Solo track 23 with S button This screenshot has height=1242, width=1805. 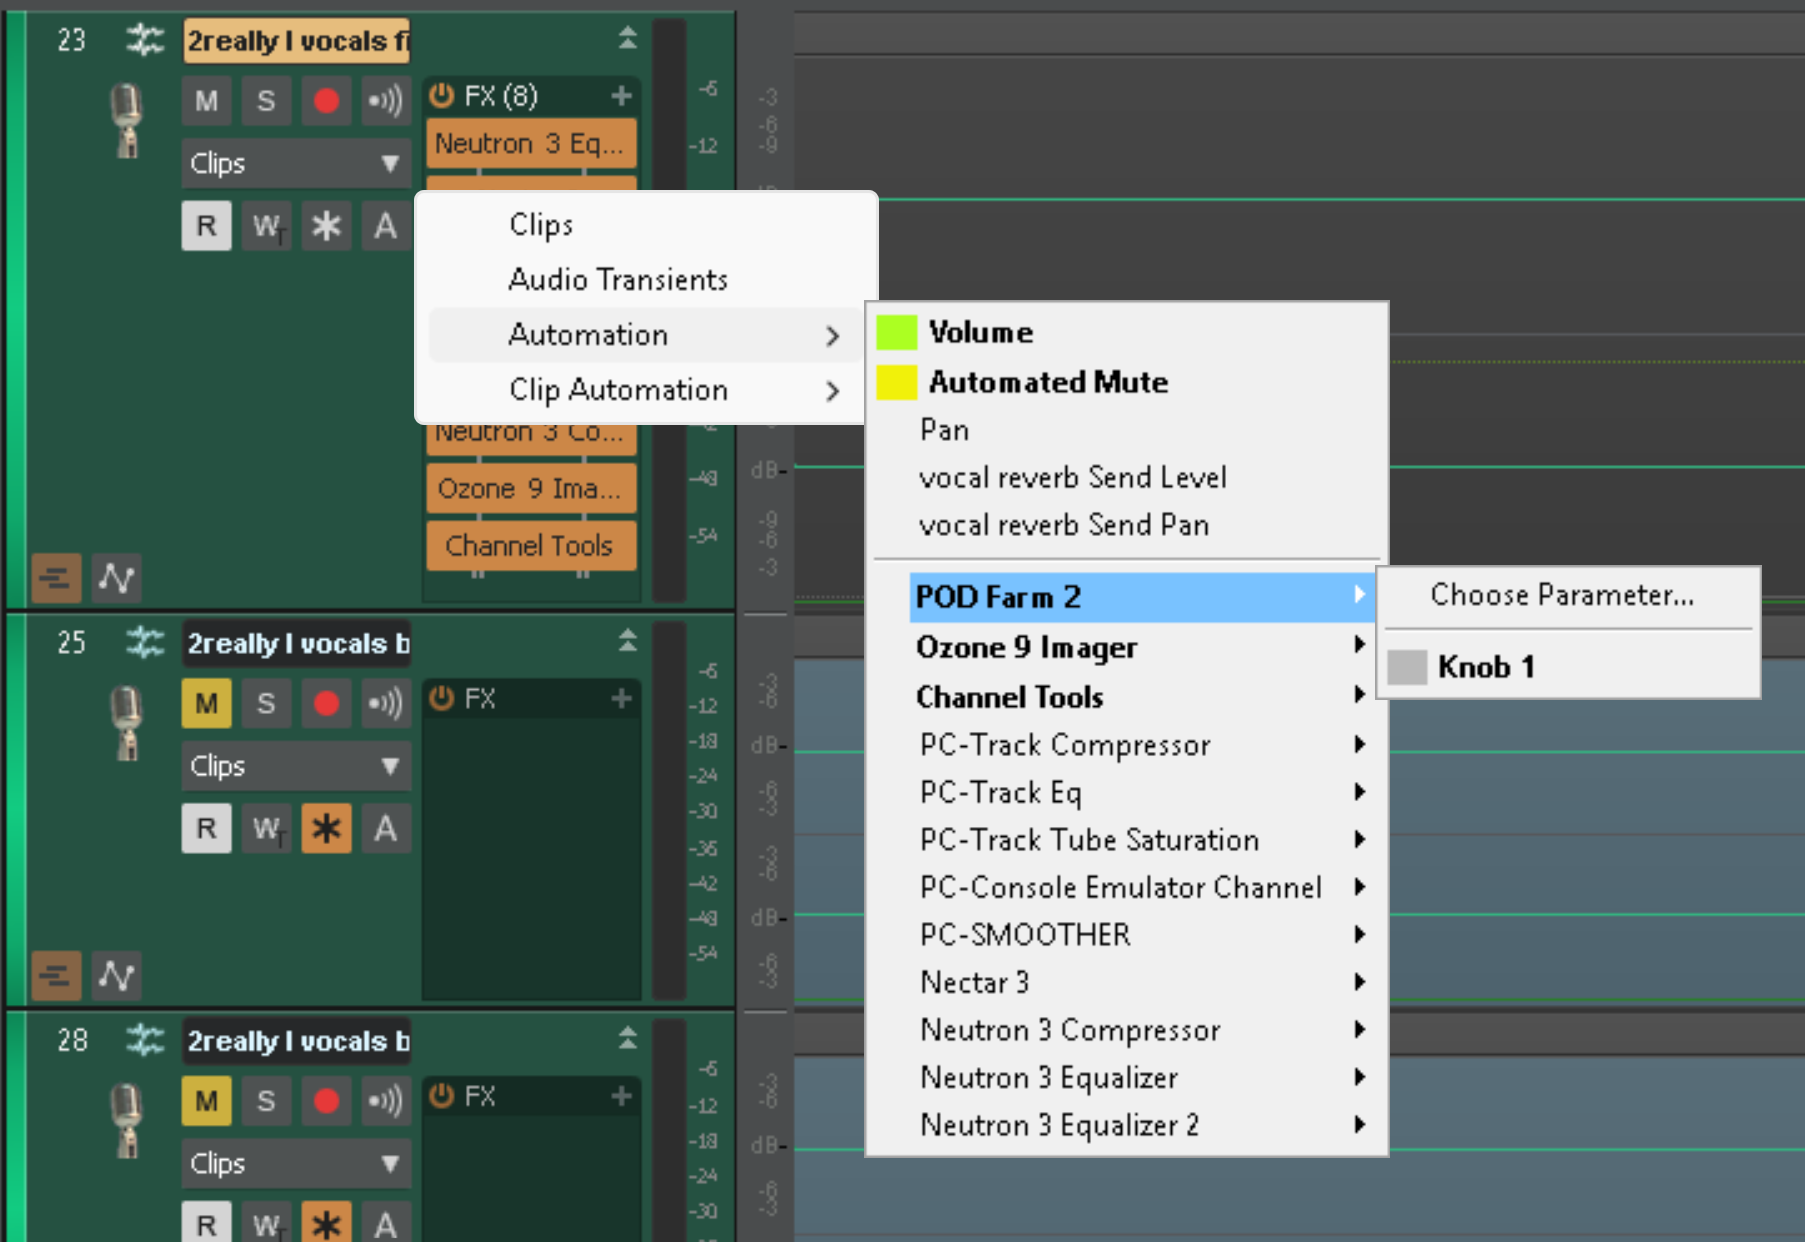[x=266, y=101]
